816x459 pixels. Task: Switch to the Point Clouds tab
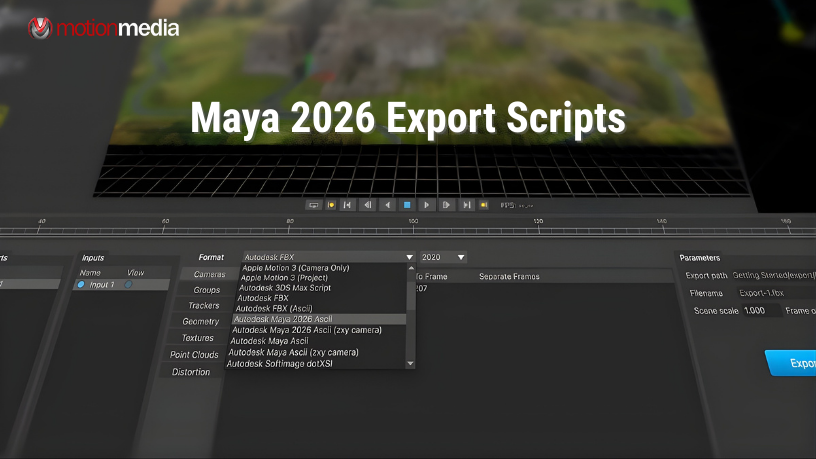(194, 354)
